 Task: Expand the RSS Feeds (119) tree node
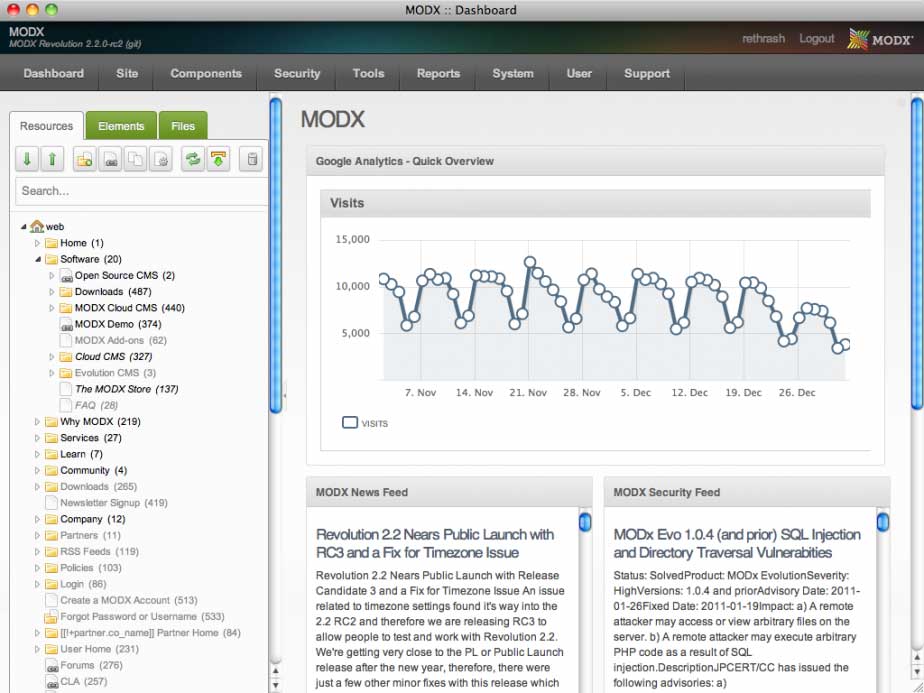(x=37, y=552)
